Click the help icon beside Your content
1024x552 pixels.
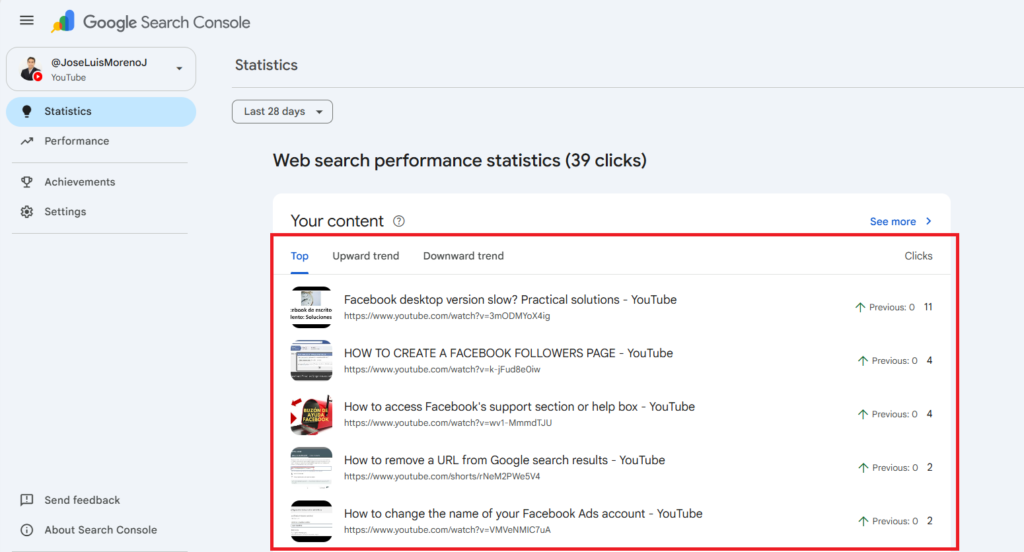pos(398,221)
